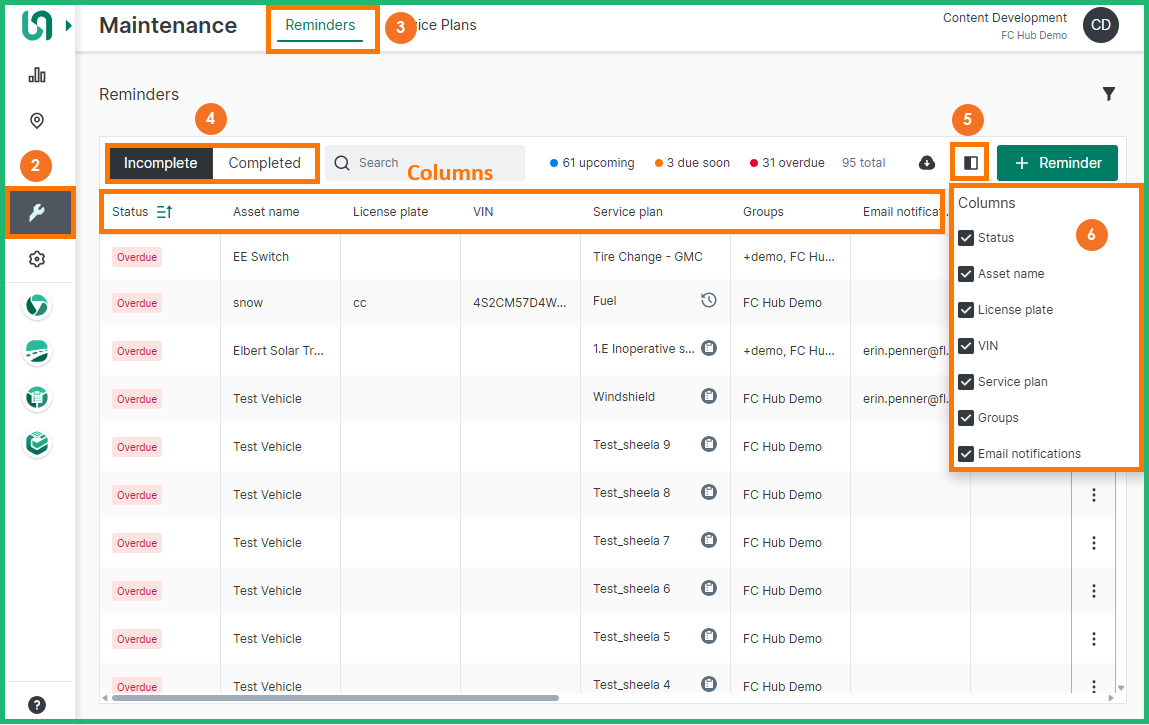Click the add Reminder button
This screenshot has width=1149, height=725.
(x=1057, y=163)
